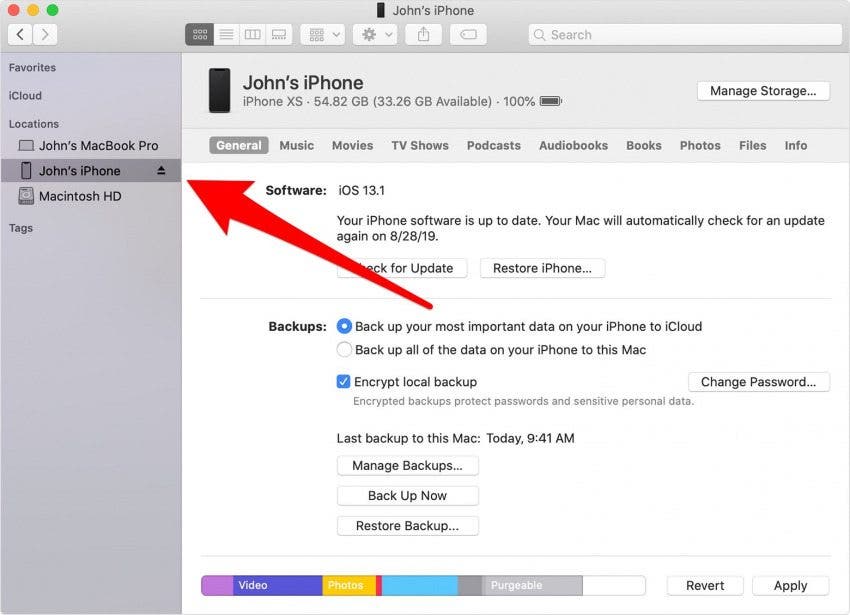Switch to list view in toolbar
The width and height of the screenshot is (850, 615).
tap(226, 35)
